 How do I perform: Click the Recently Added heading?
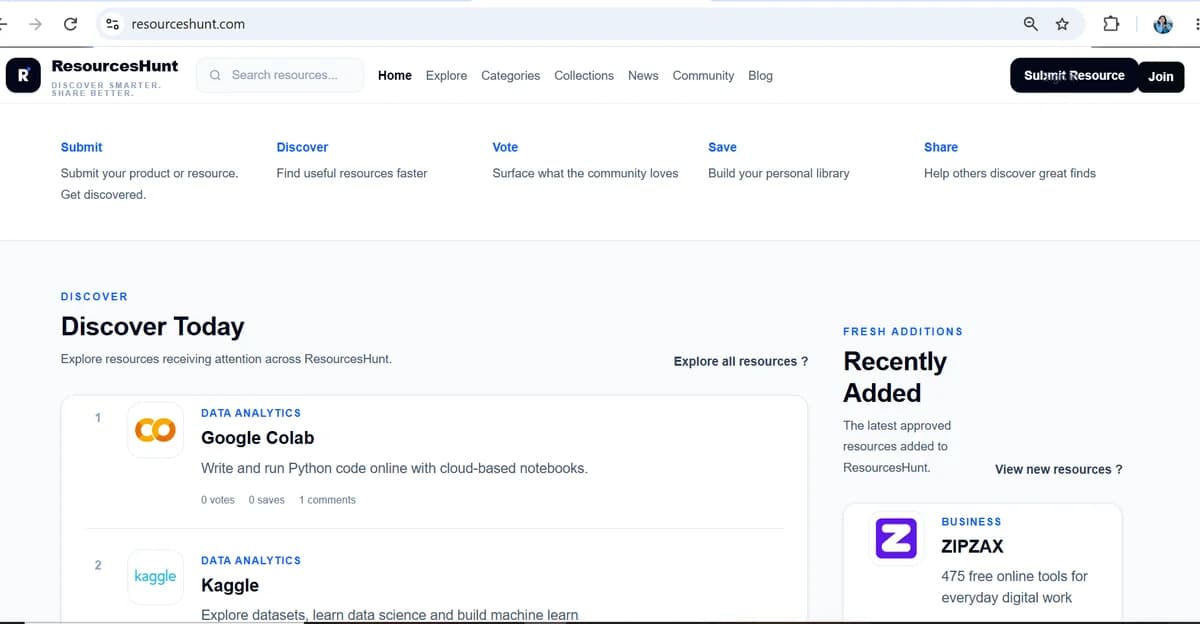[x=895, y=377]
